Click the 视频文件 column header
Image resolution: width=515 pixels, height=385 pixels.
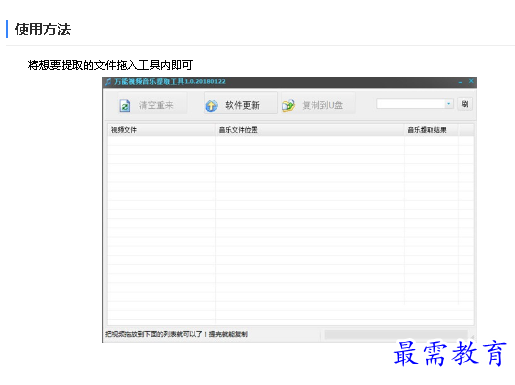point(161,130)
